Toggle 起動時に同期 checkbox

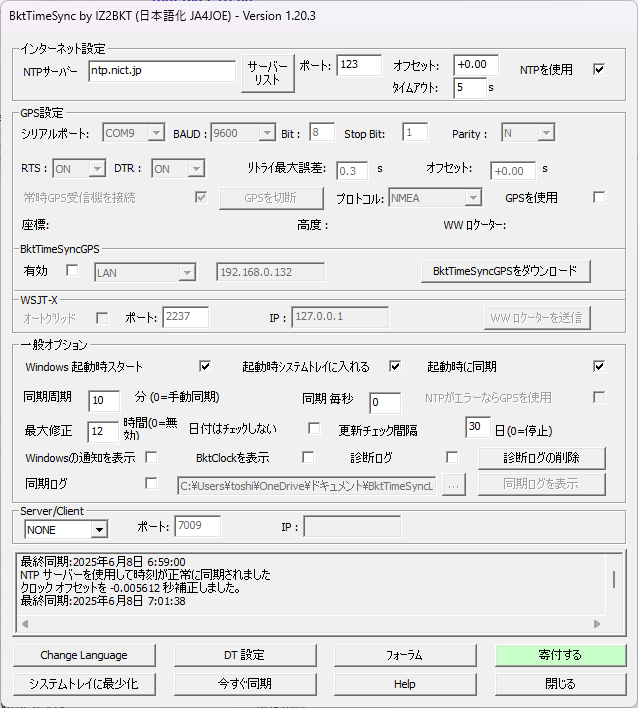pyautogui.click(x=599, y=366)
